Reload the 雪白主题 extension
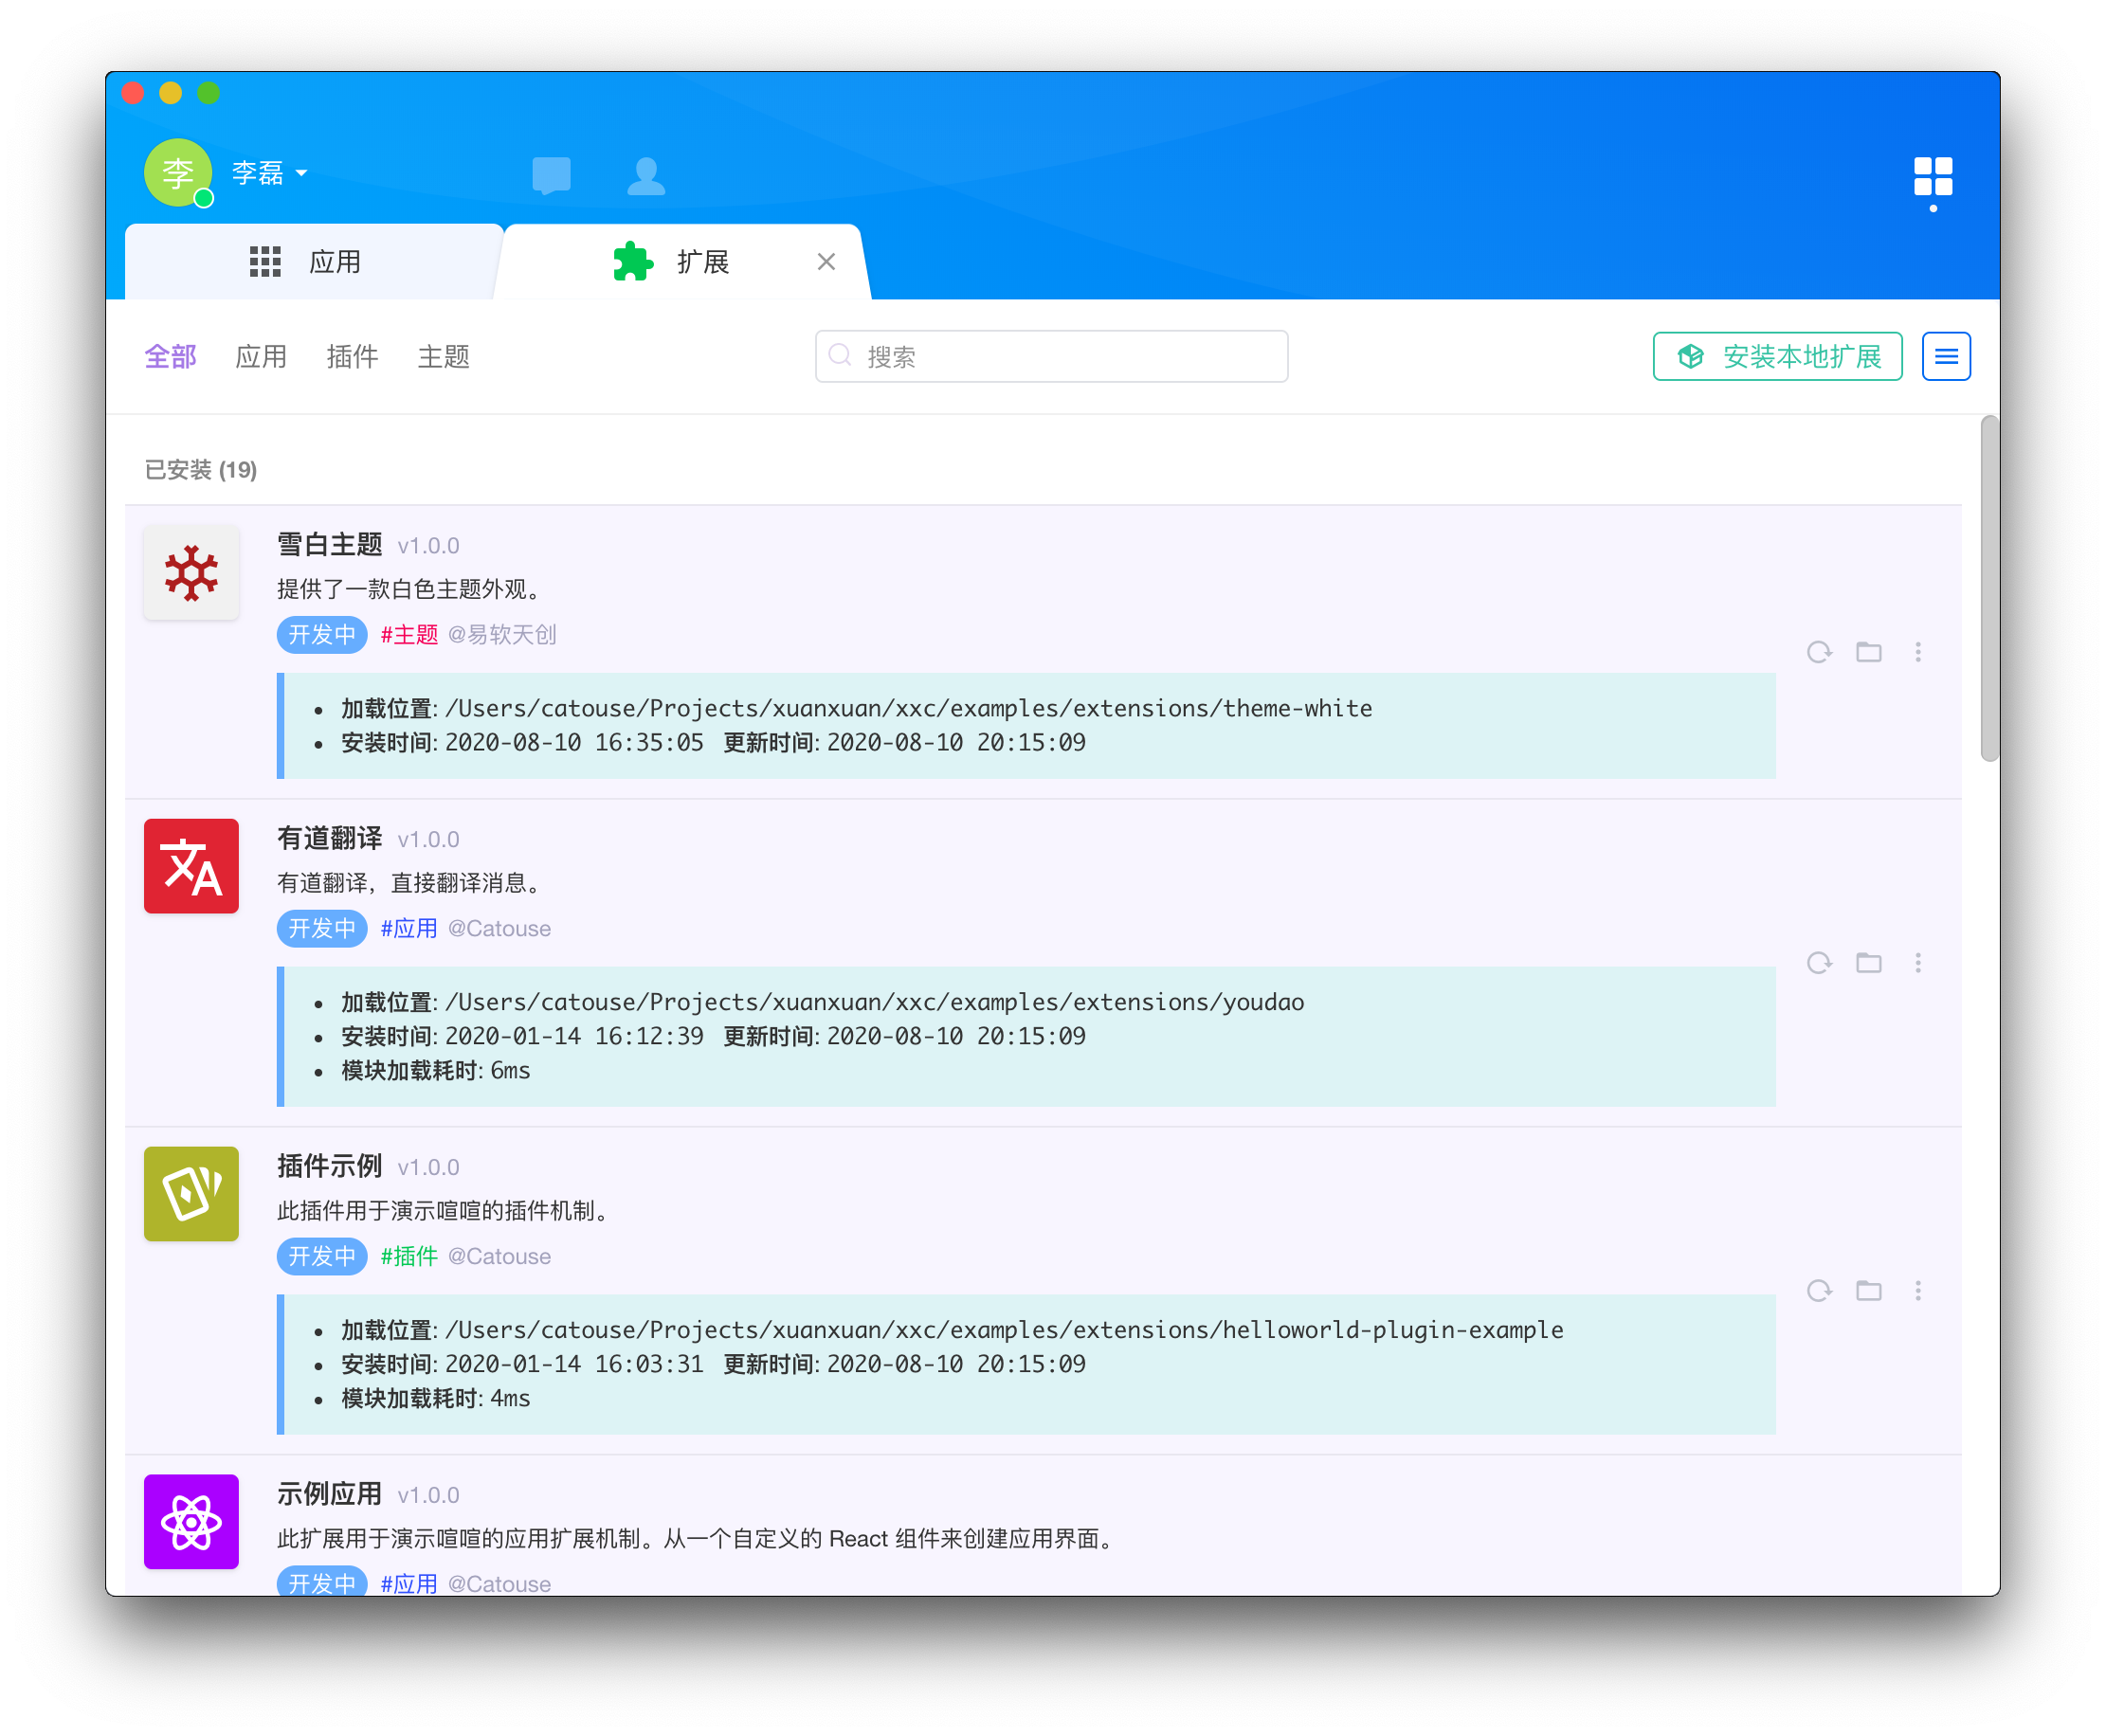 pyautogui.click(x=1819, y=652)
